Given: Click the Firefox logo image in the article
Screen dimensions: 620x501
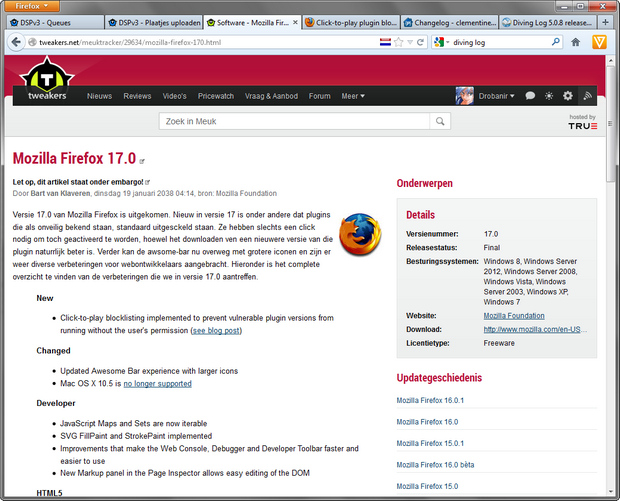Looking at the screenshot, I should click(360, 234).
